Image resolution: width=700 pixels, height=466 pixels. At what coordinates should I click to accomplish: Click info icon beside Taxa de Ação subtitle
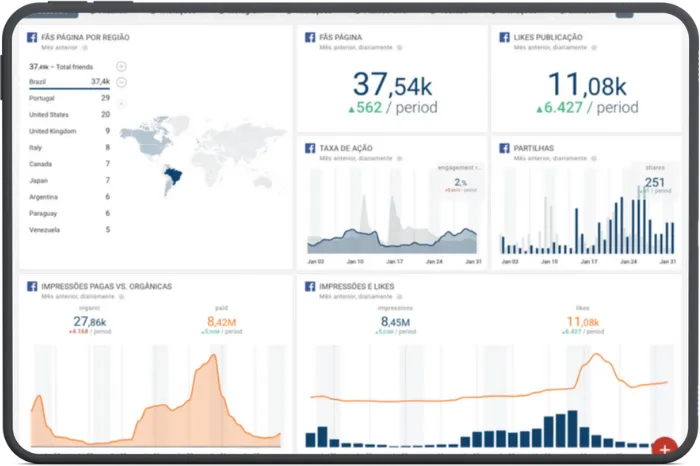coord(400,158)
